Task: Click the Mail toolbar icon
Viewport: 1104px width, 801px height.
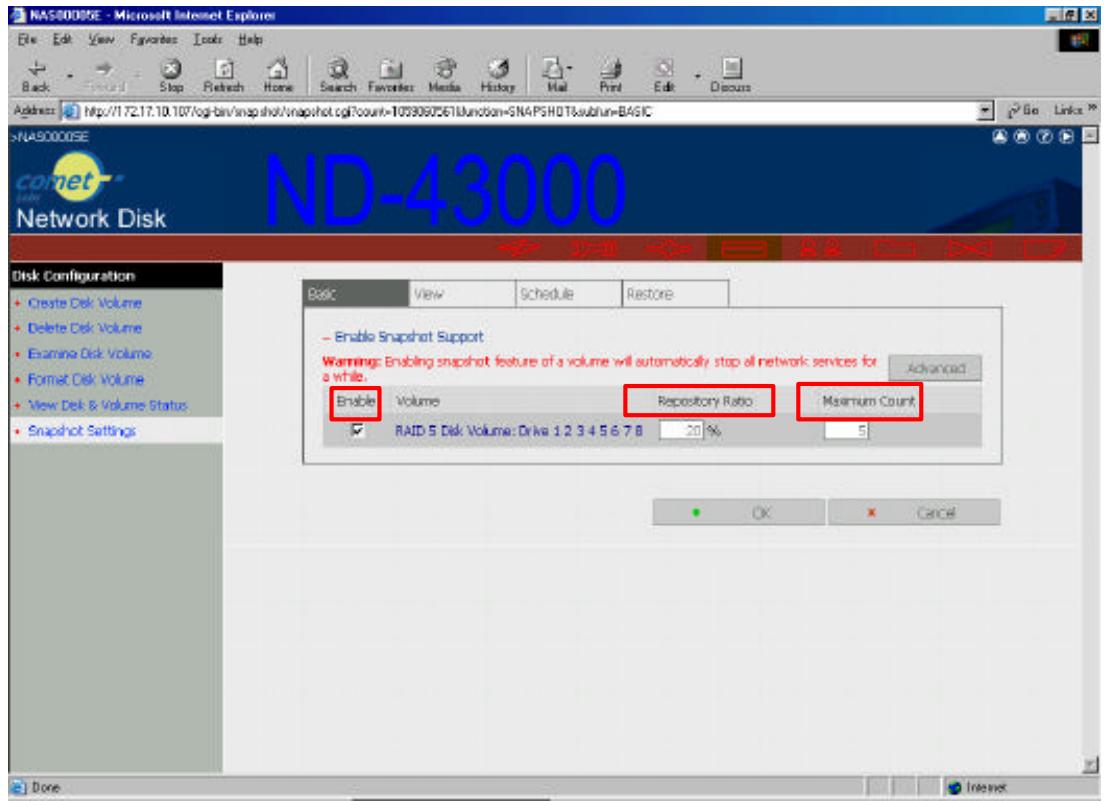Action: point(554,76)
